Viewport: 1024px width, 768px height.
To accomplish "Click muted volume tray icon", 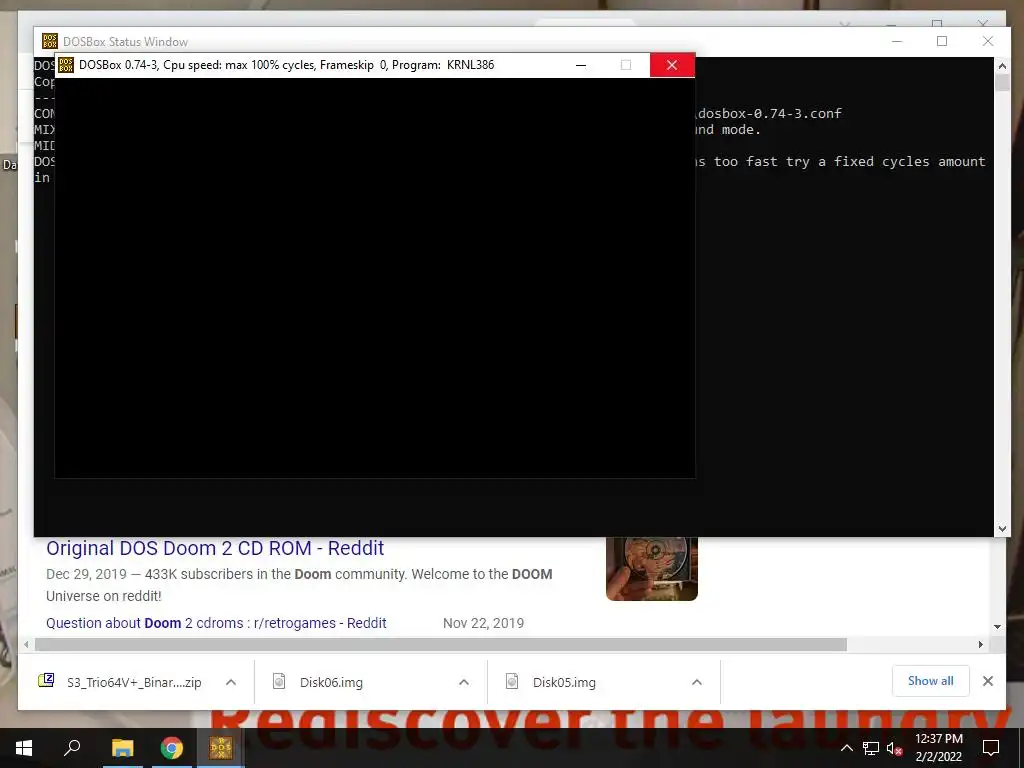I will click(894, 748).
